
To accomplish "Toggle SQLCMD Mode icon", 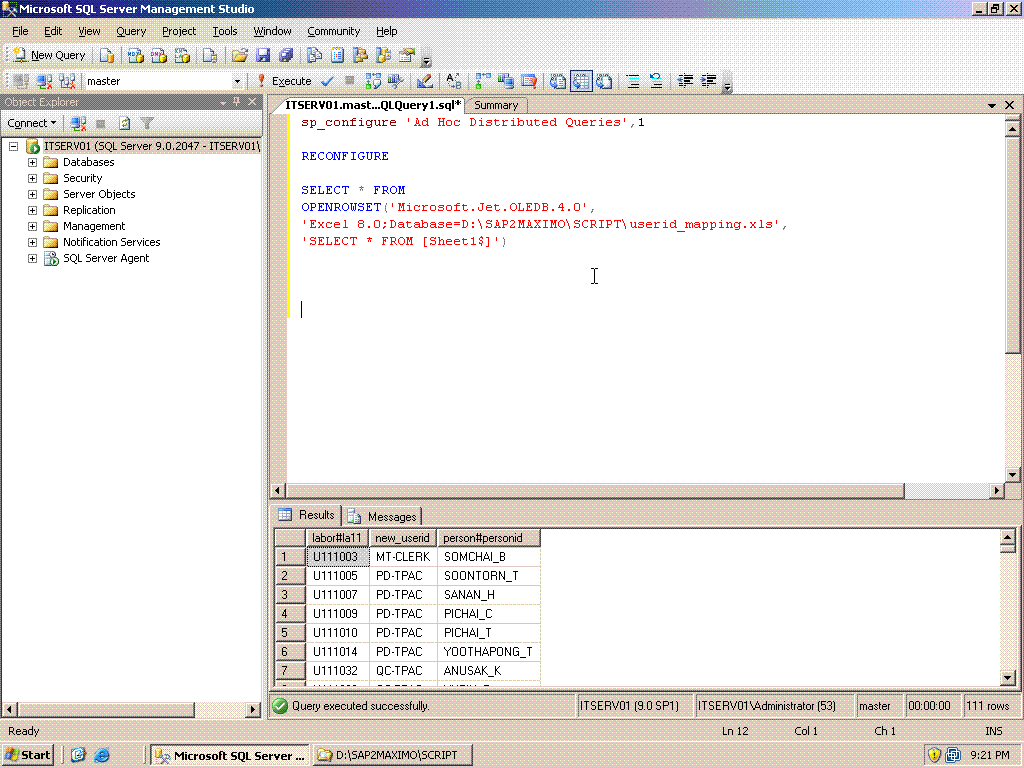I will (529, 81).
